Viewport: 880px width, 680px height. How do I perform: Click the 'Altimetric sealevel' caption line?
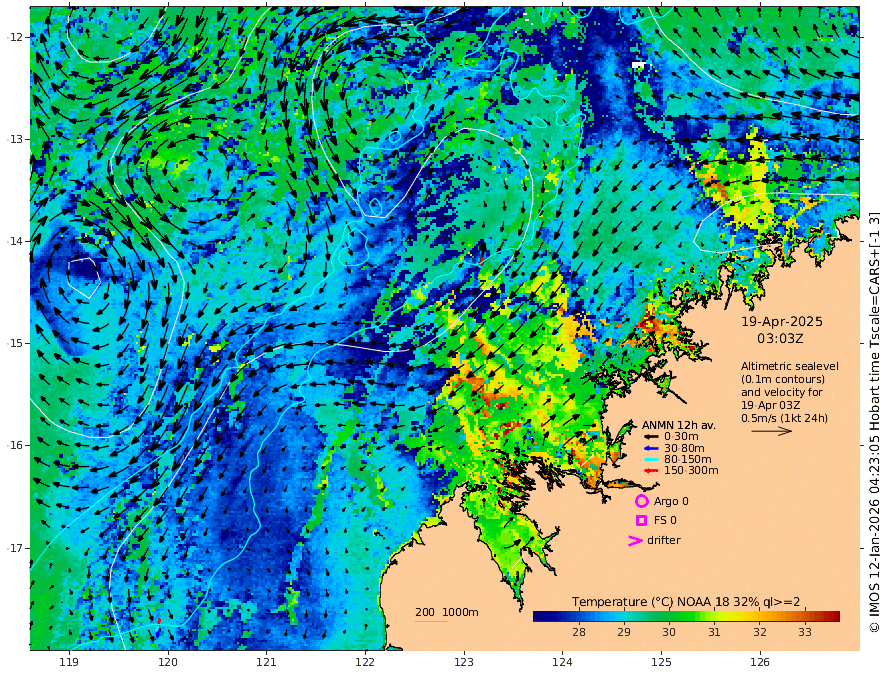coord(790,366)
